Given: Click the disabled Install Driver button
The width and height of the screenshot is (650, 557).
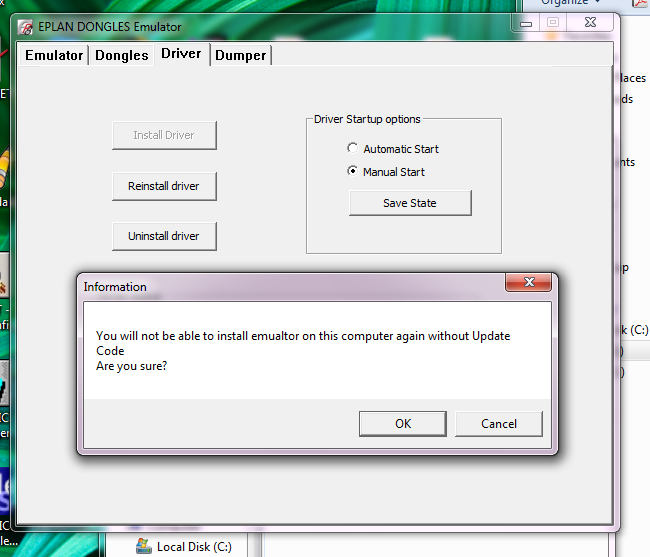Looking at the screenshot, I should coord(164,135).
